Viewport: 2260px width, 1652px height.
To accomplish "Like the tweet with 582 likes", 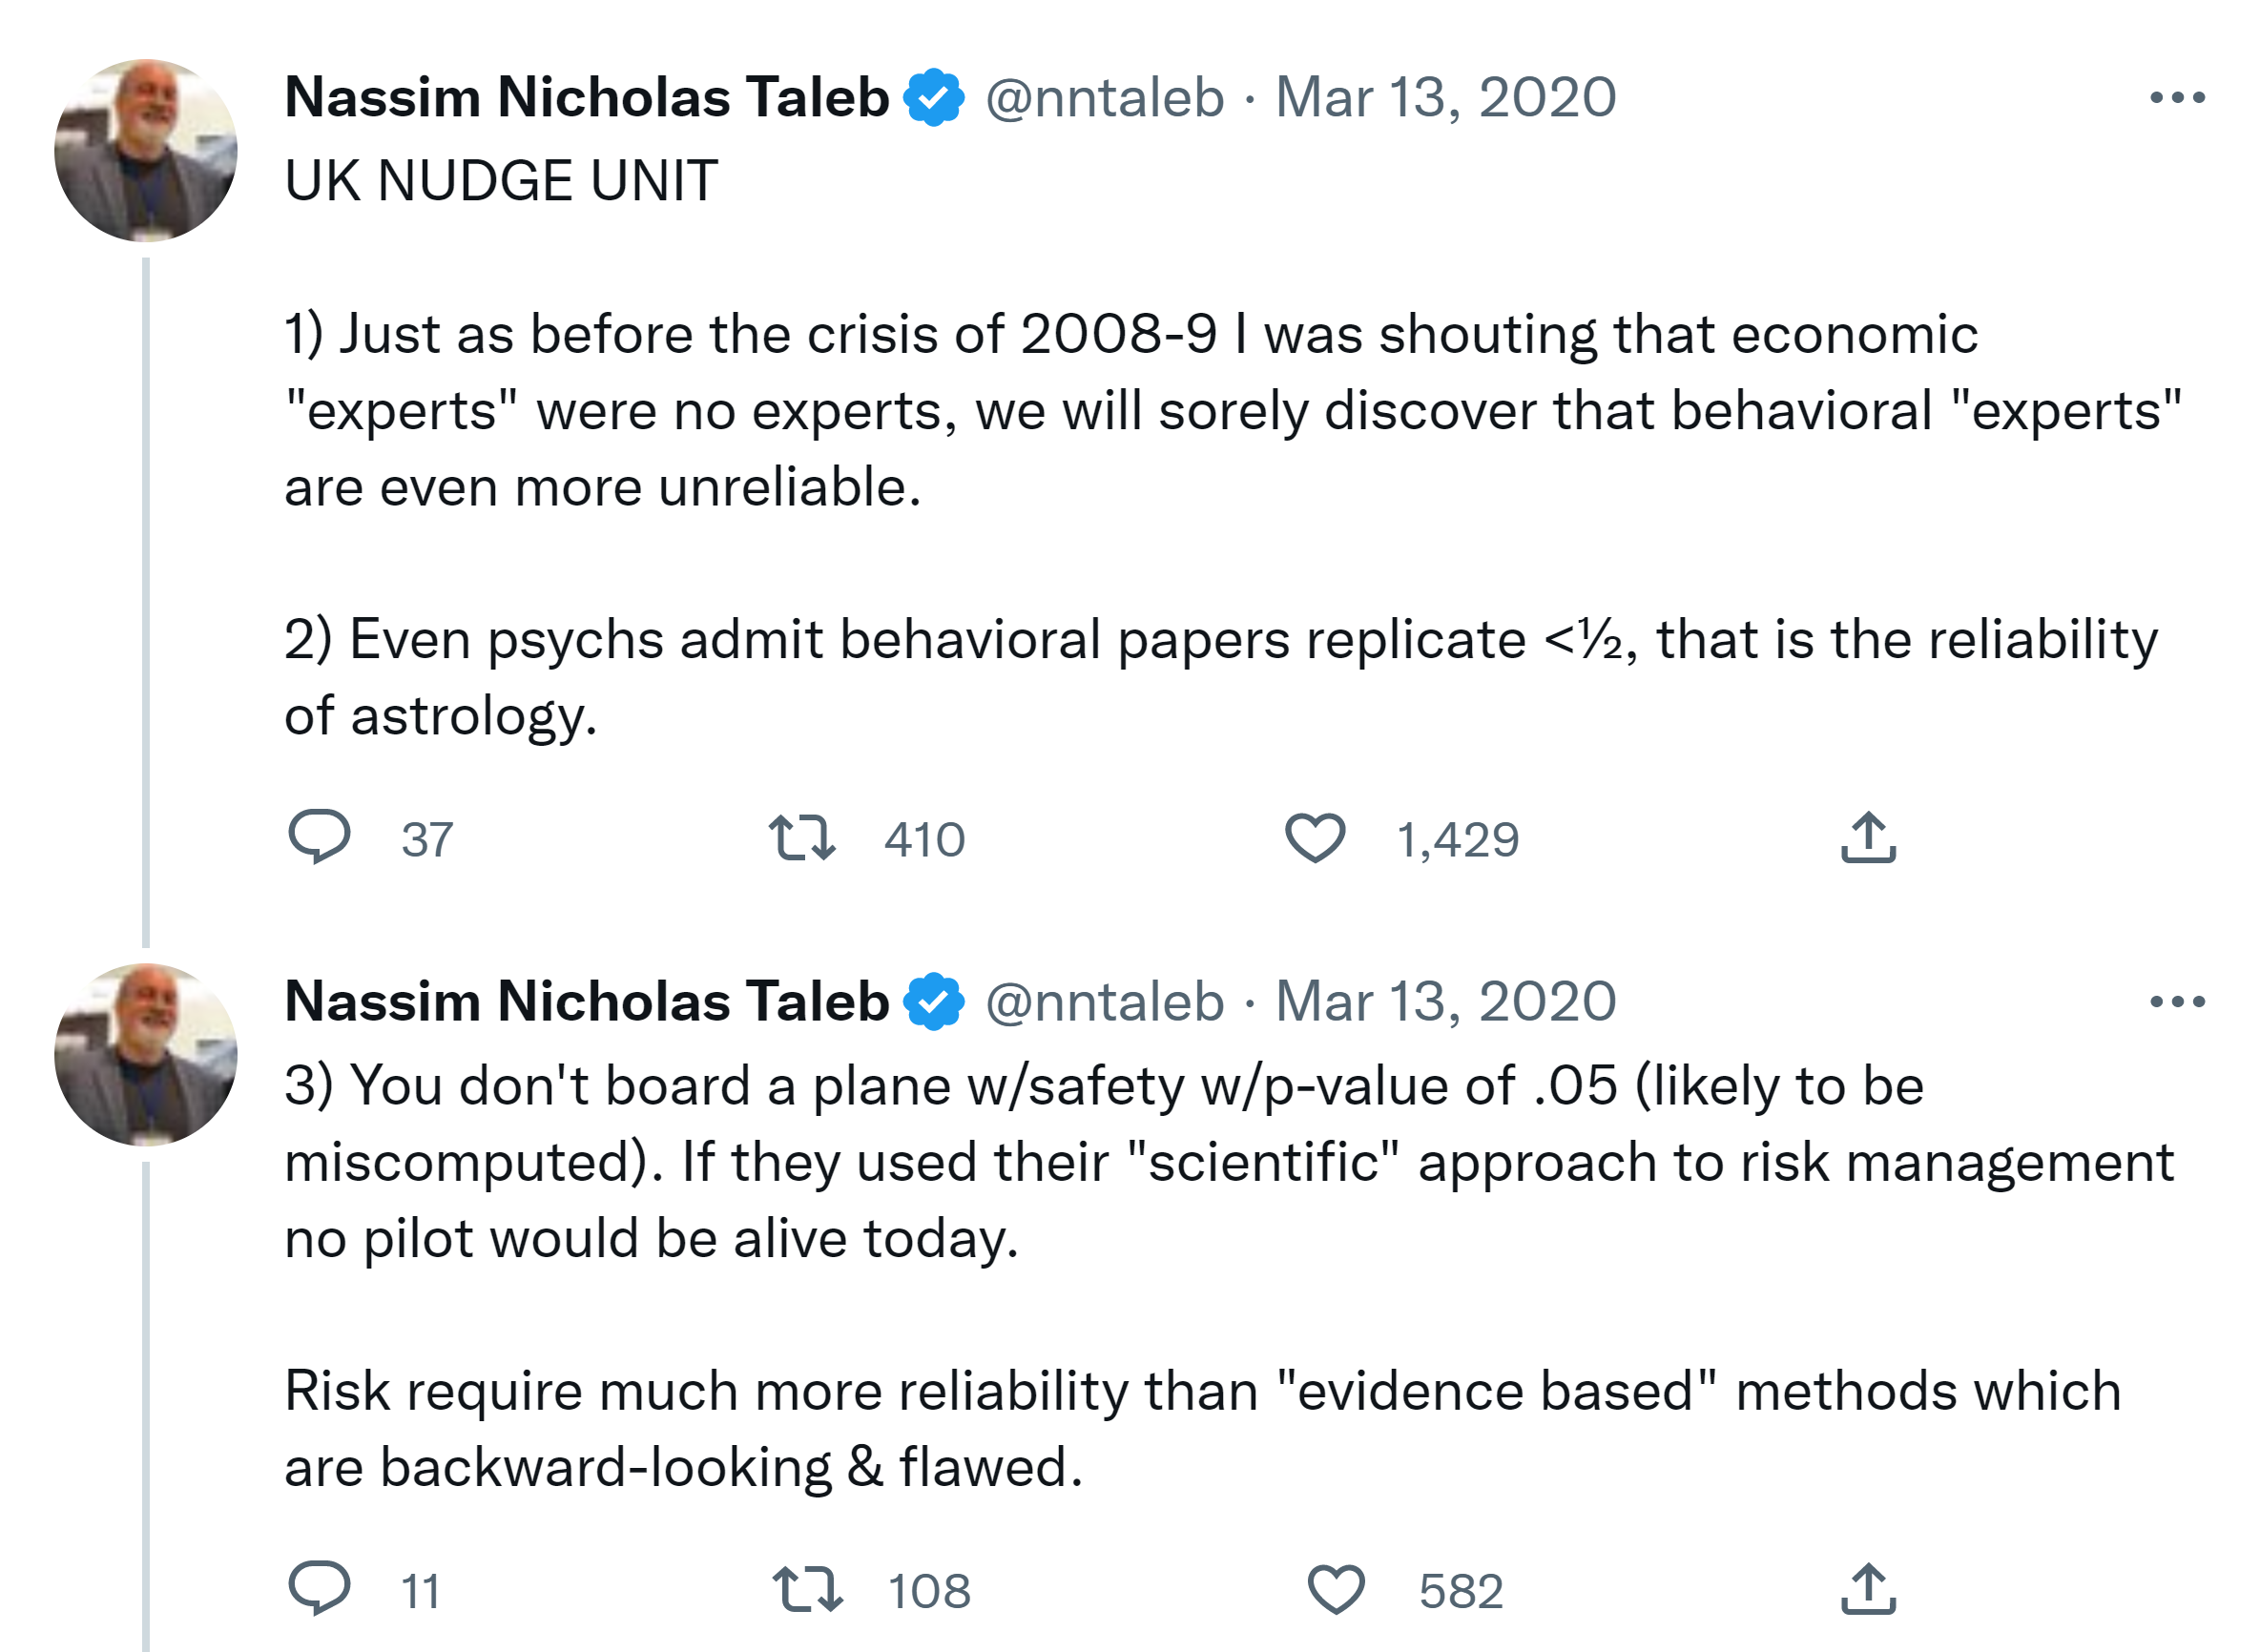I will click(x=1336, y=1590).
